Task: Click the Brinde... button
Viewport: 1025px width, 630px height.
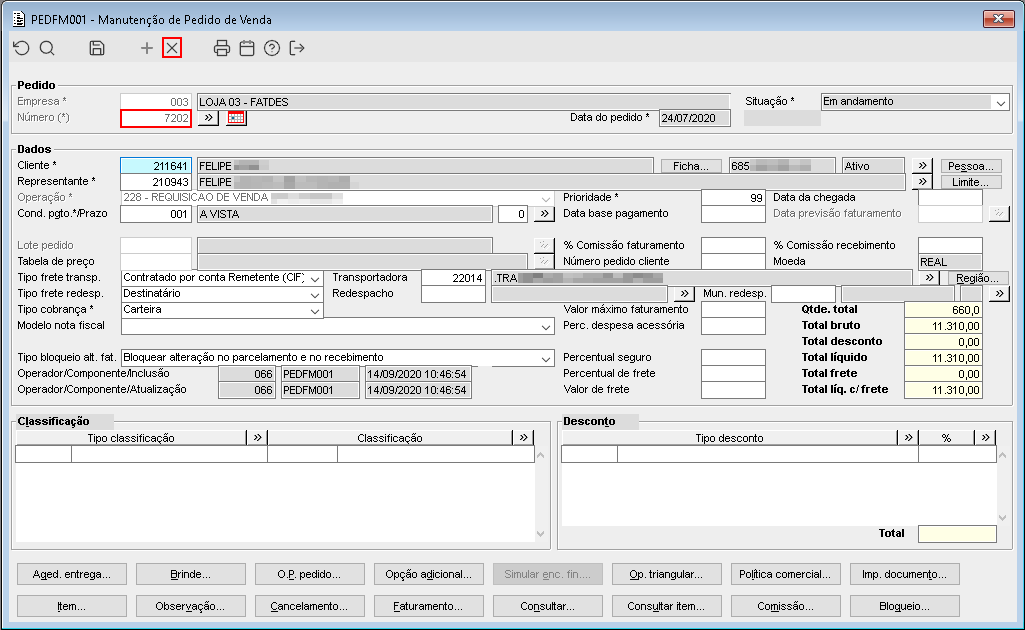Action: click(x=191, y=574)
